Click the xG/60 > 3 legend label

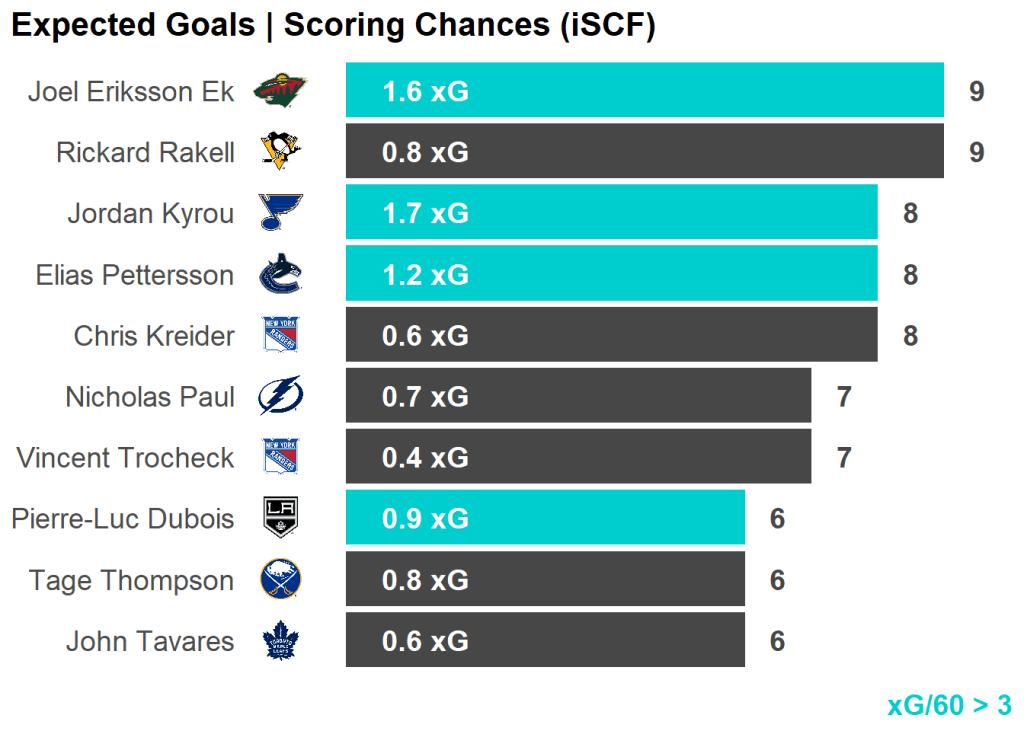click(x=949, y=705)
